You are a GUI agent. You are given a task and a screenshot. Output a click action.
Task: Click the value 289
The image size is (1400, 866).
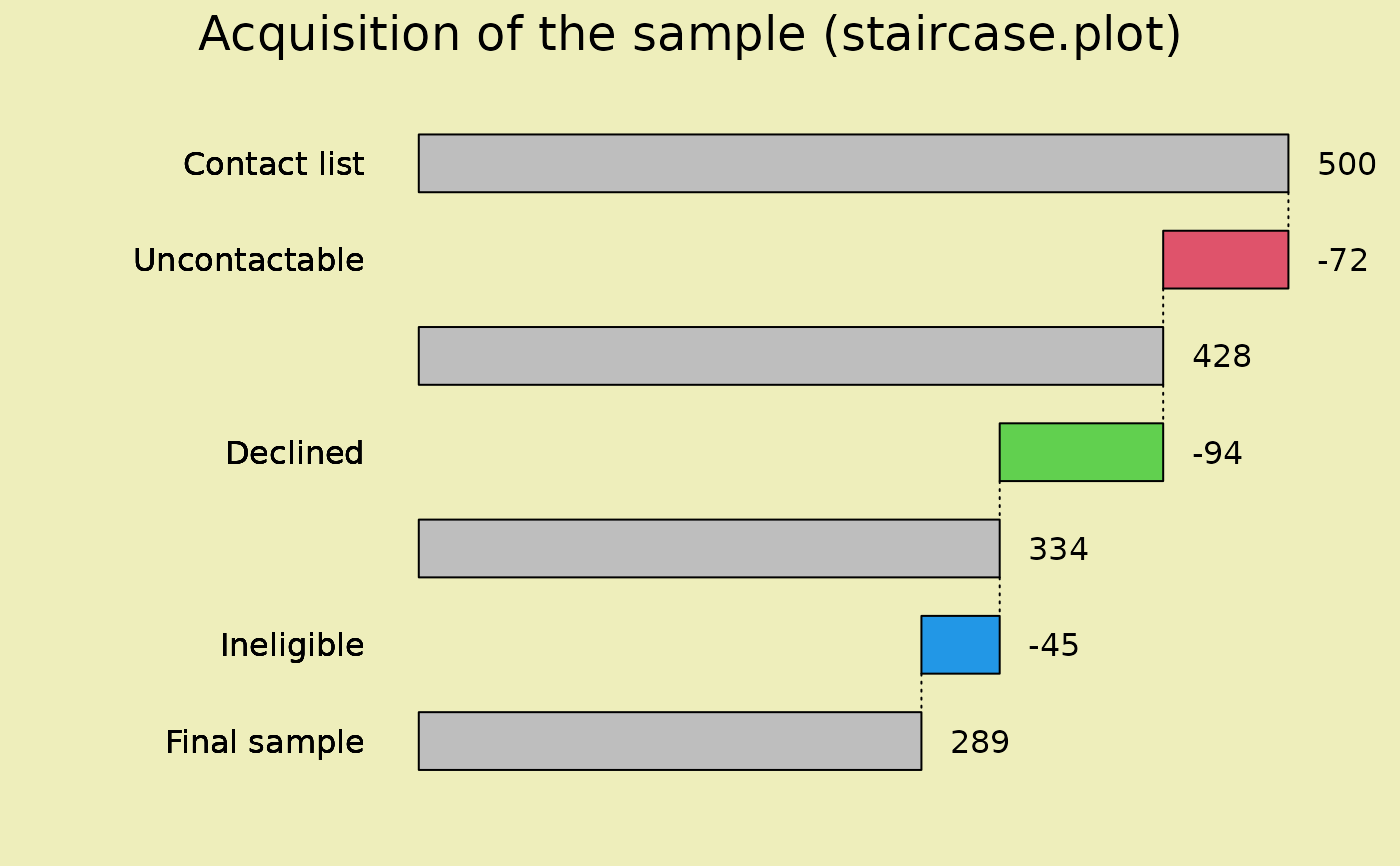point(979,743)
